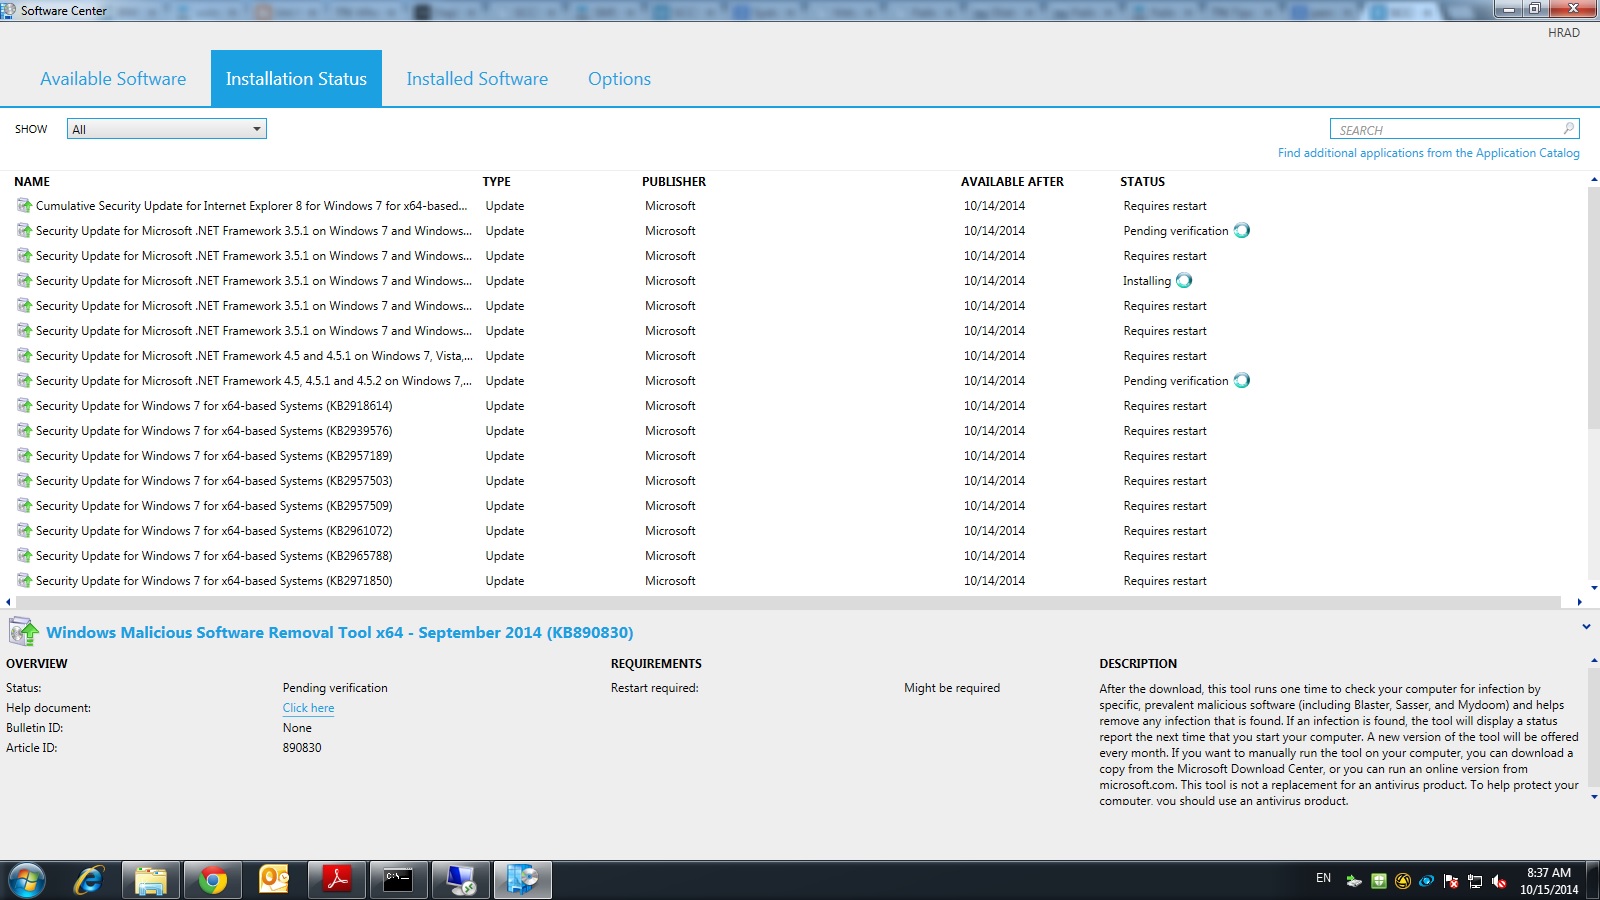Open the SHOW filter dropdown set to All
The height and width of the screenshot is (900, 1600).
pyautogui.click(x=167, y=129)
